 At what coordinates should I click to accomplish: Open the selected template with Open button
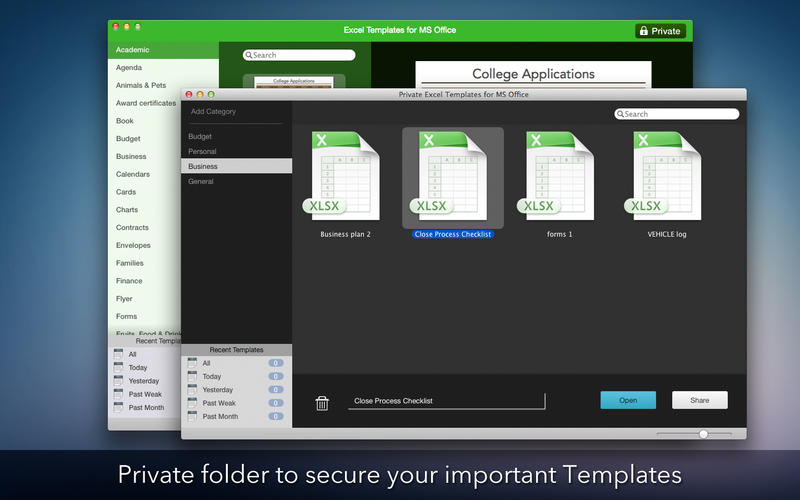coord(628,400)
